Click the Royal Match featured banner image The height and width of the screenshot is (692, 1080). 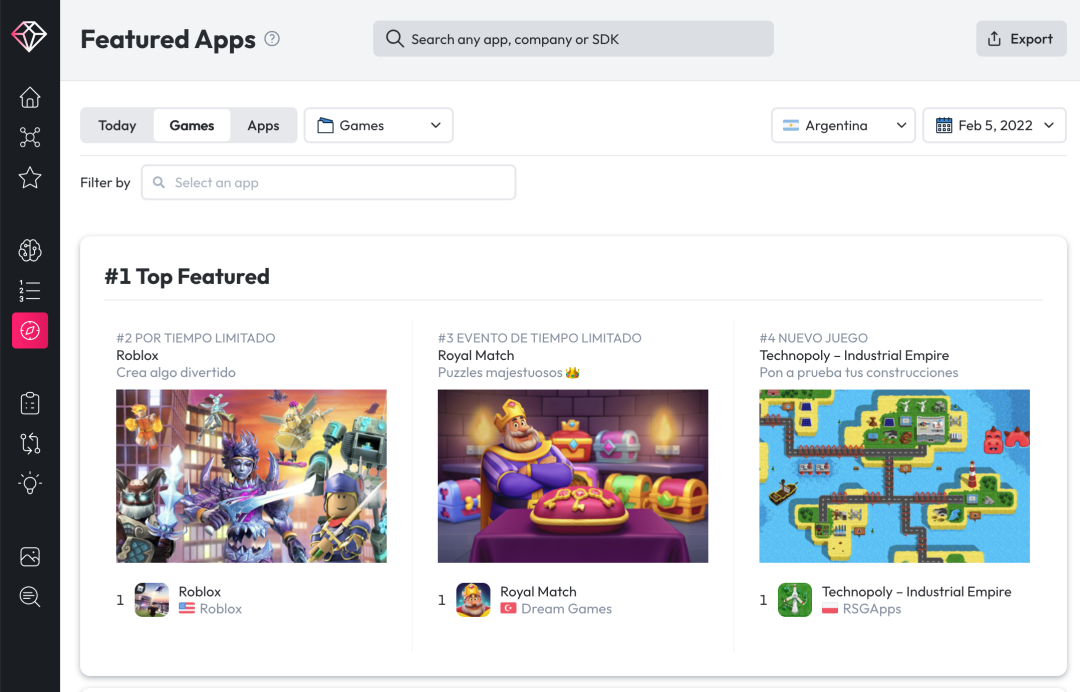click(573, 476)
